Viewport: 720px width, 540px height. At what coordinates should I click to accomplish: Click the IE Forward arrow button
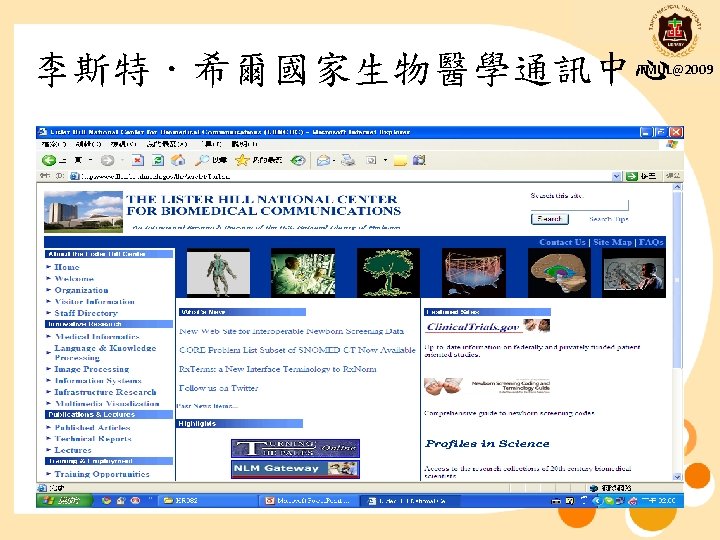pos(107,160)
